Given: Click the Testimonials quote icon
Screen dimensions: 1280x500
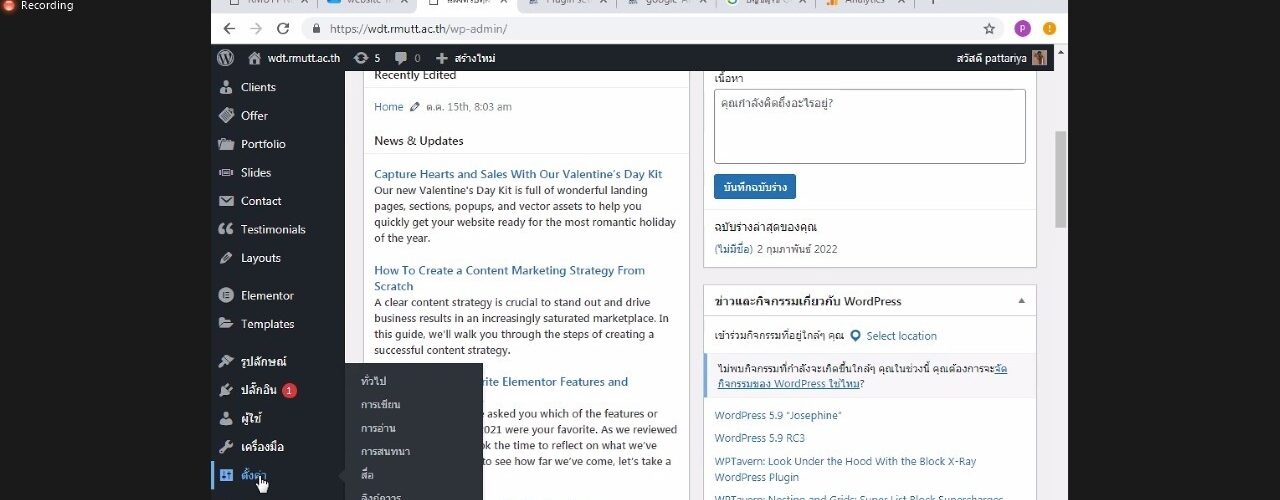Looking at the screenshot, I should click(x=226, y=229).
